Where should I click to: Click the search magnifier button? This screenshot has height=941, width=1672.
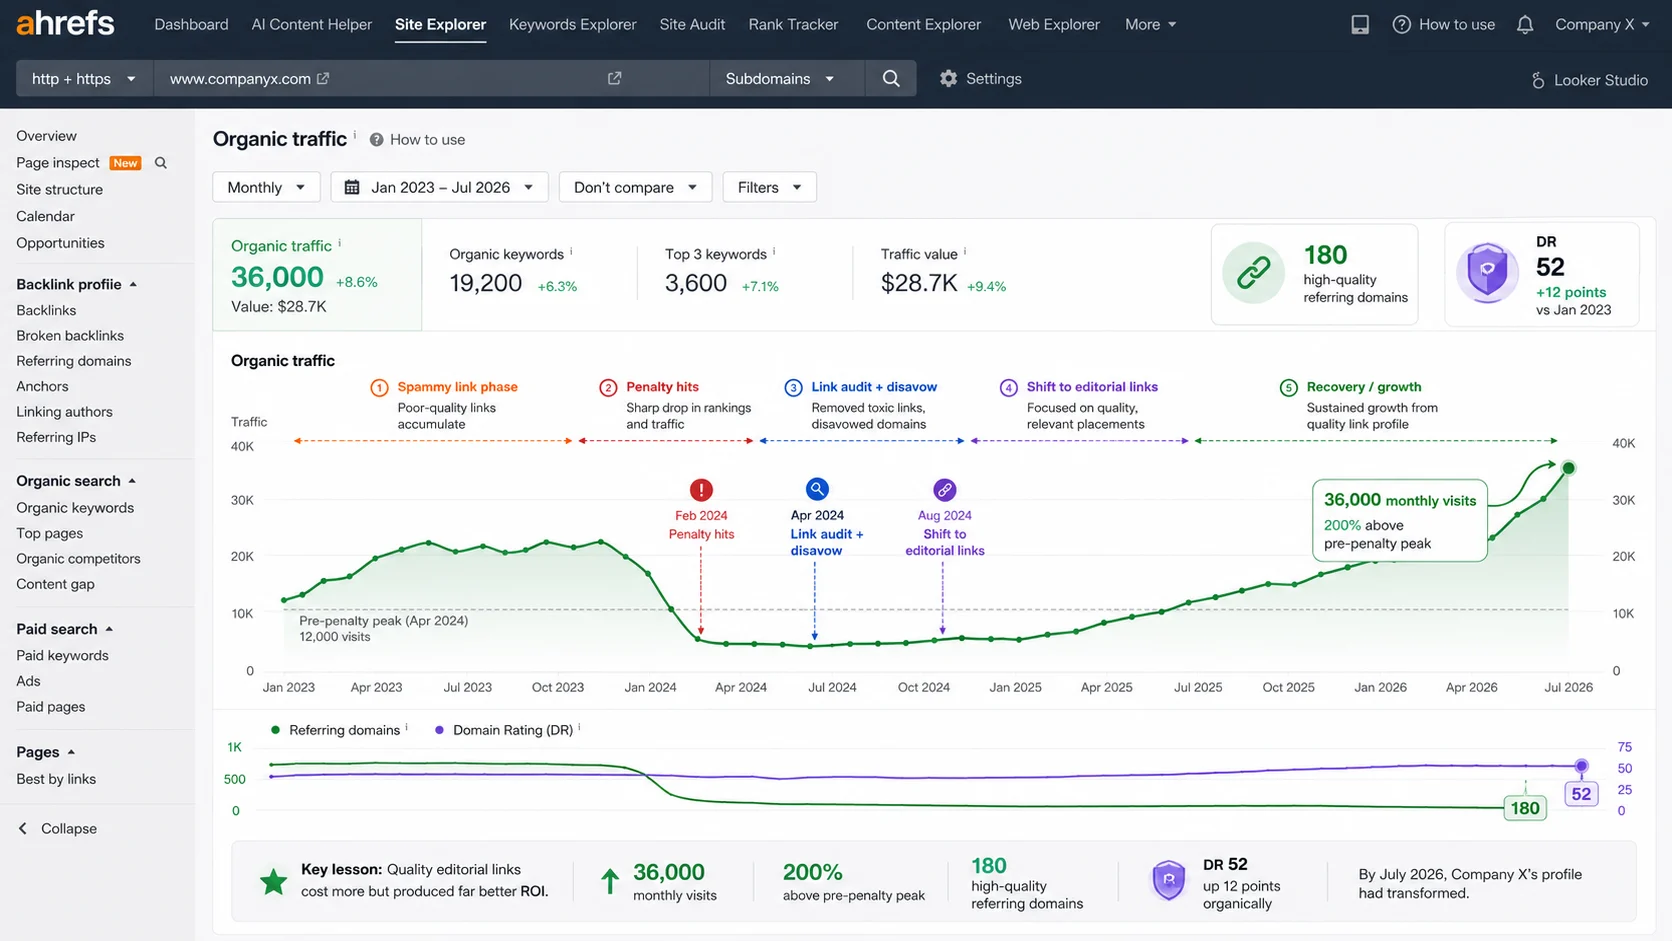[891, 78]
